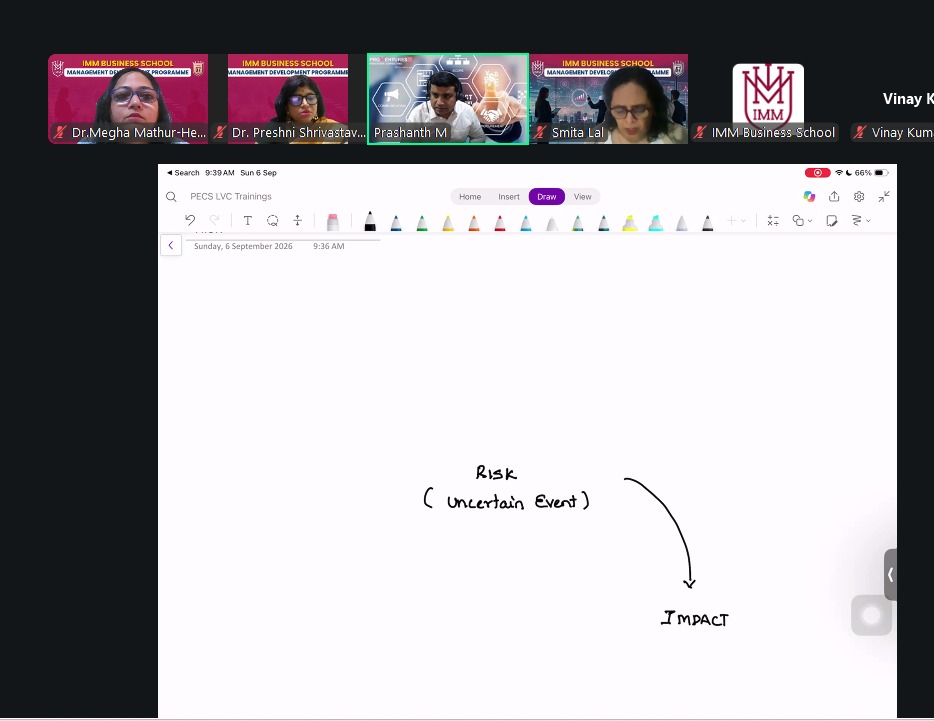Screen dimensions: 934x721
Task: Click the sticky note icon
Action: [832, 220]
